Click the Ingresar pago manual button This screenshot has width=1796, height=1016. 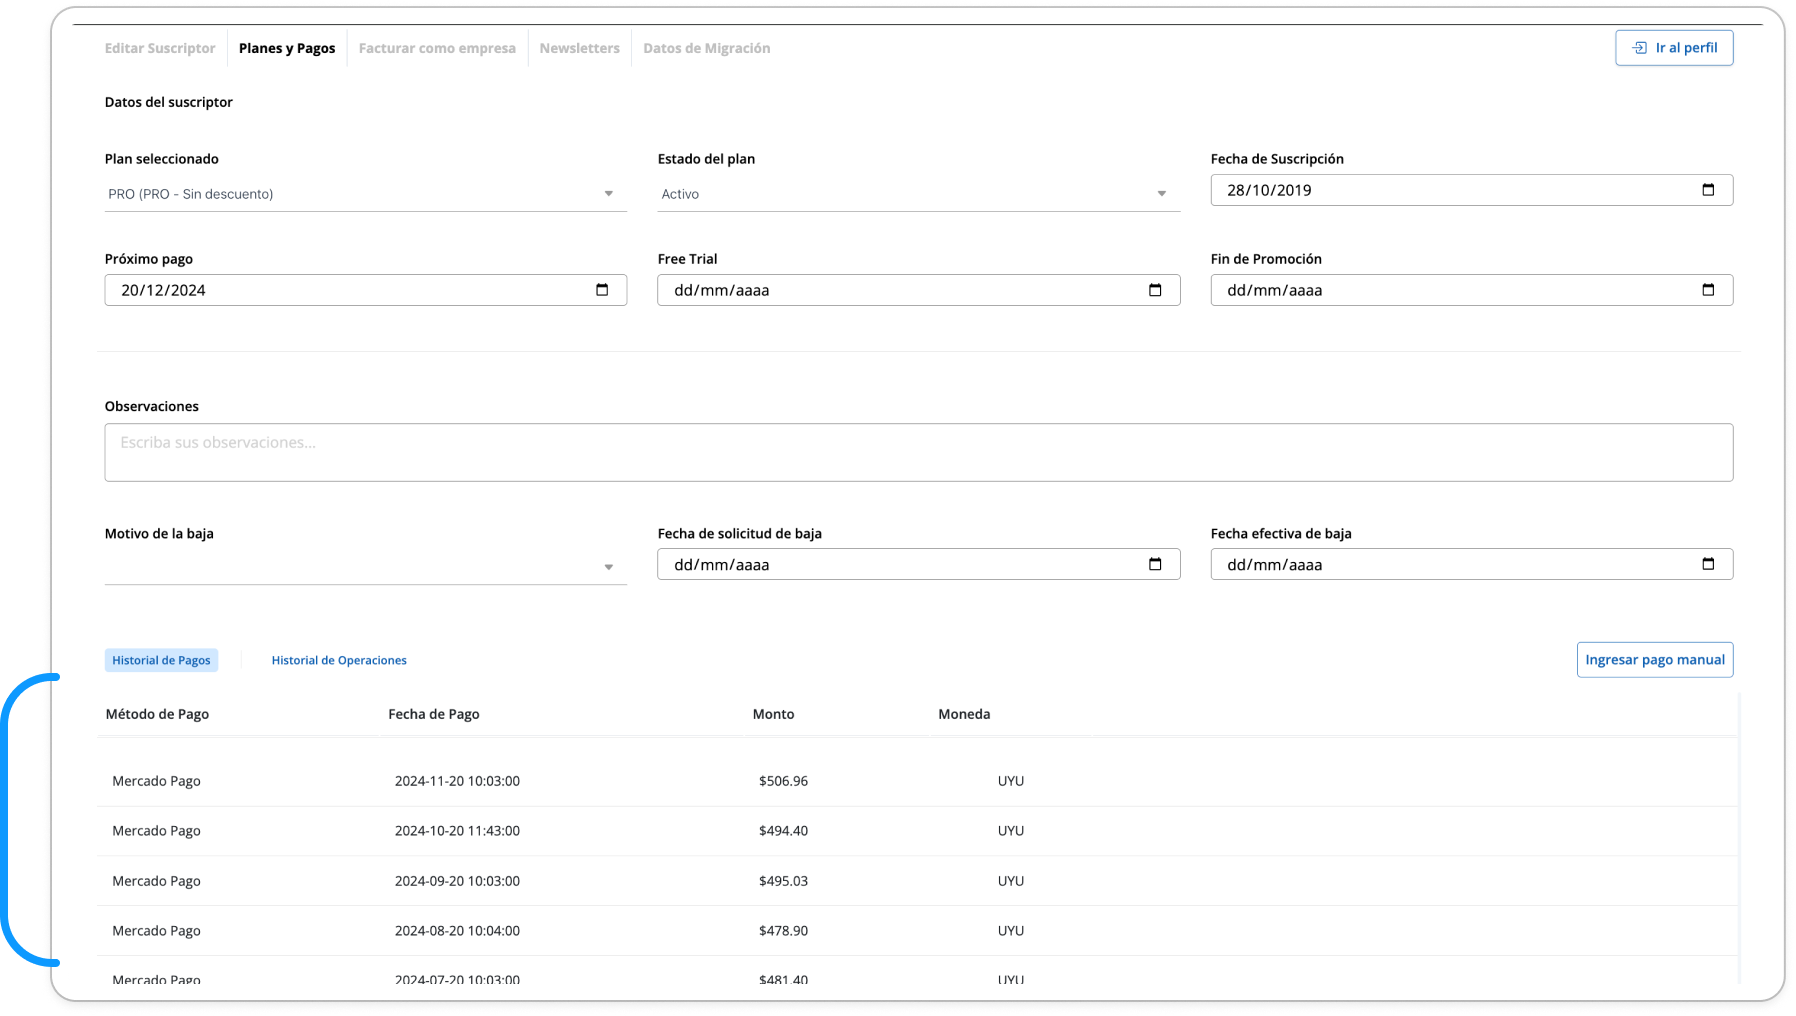click(x=1655, y=660)
